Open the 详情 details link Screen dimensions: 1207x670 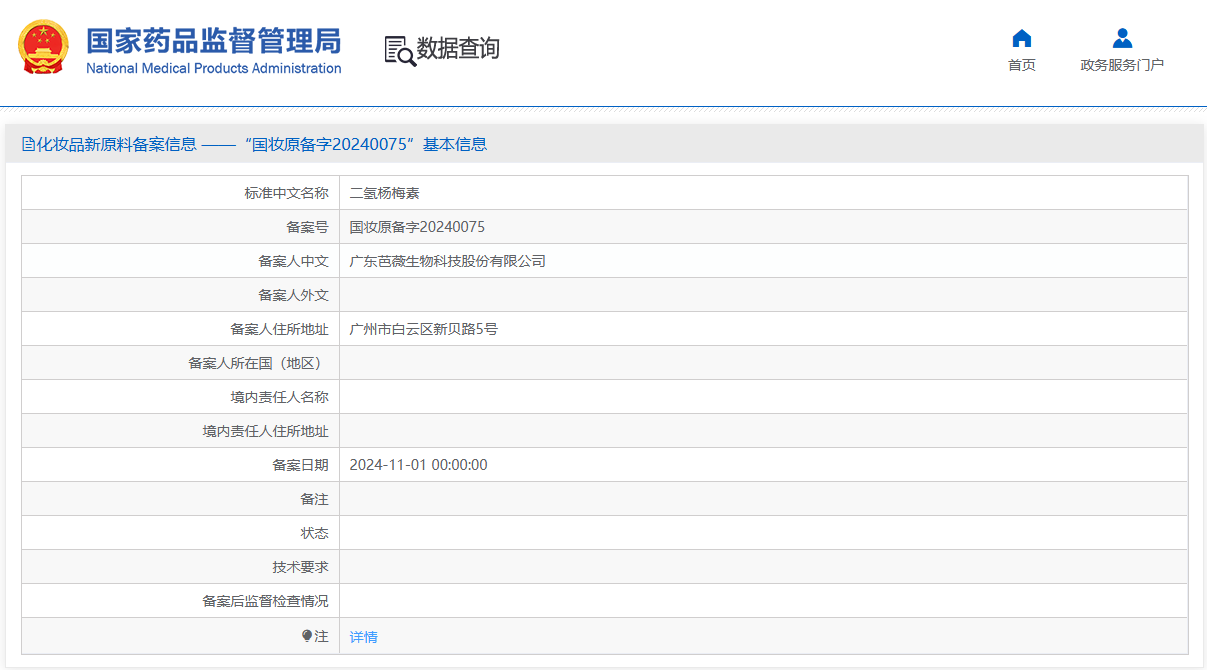(363, 637)
